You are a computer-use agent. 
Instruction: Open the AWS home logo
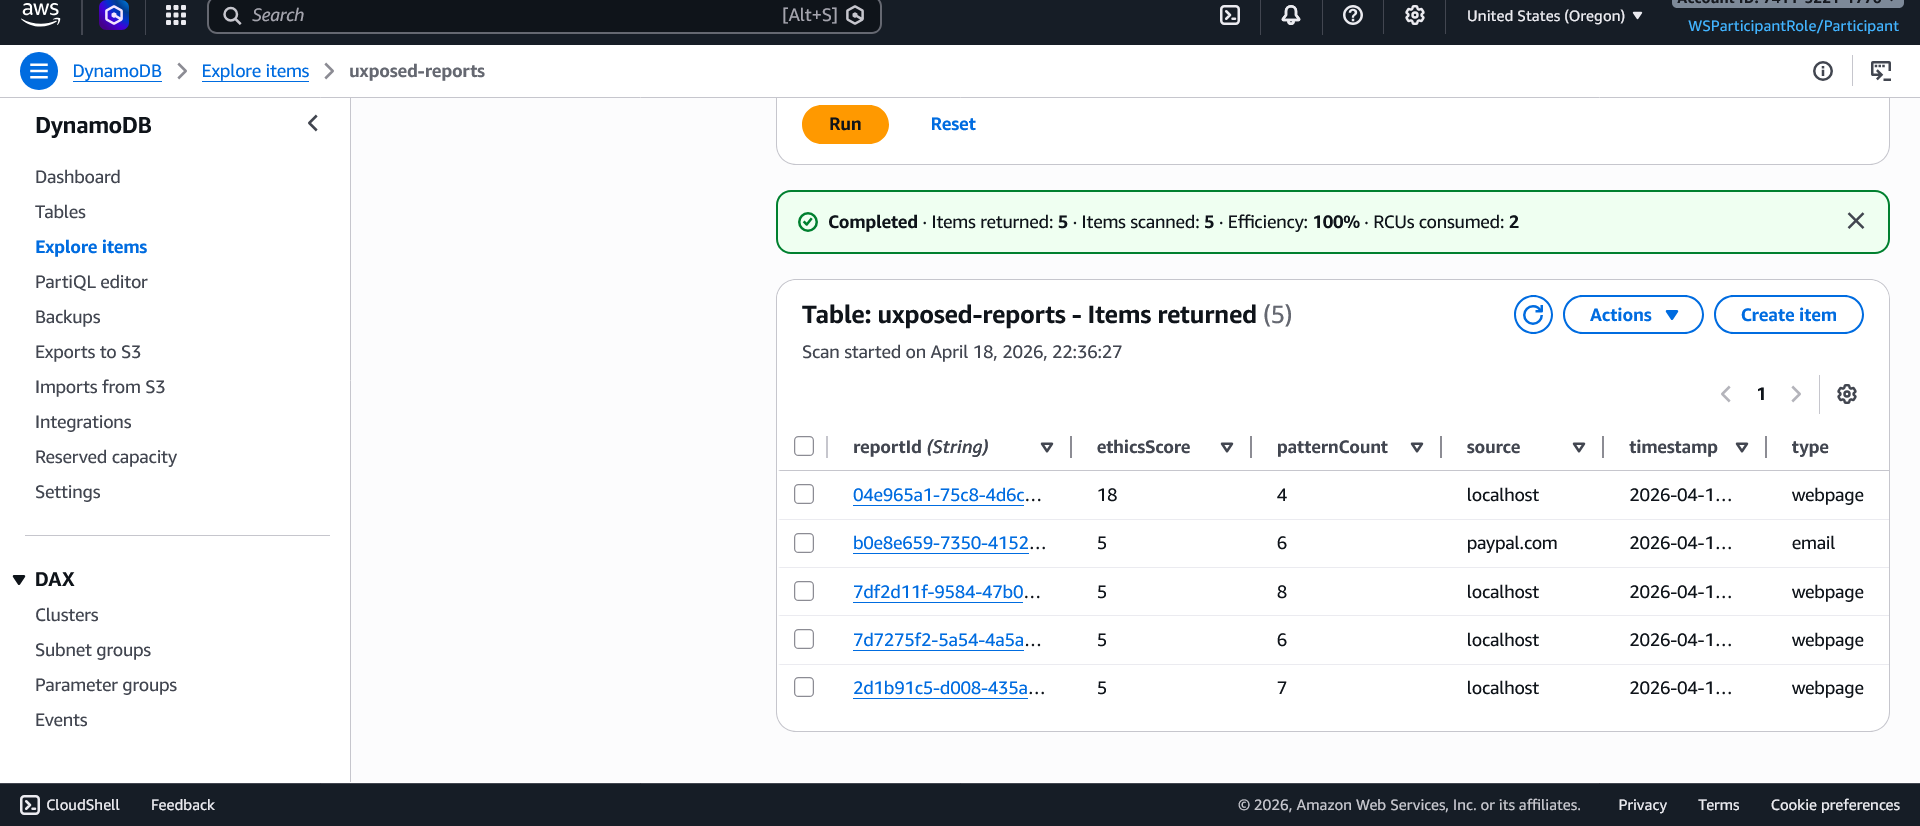[x=40, y=14]
